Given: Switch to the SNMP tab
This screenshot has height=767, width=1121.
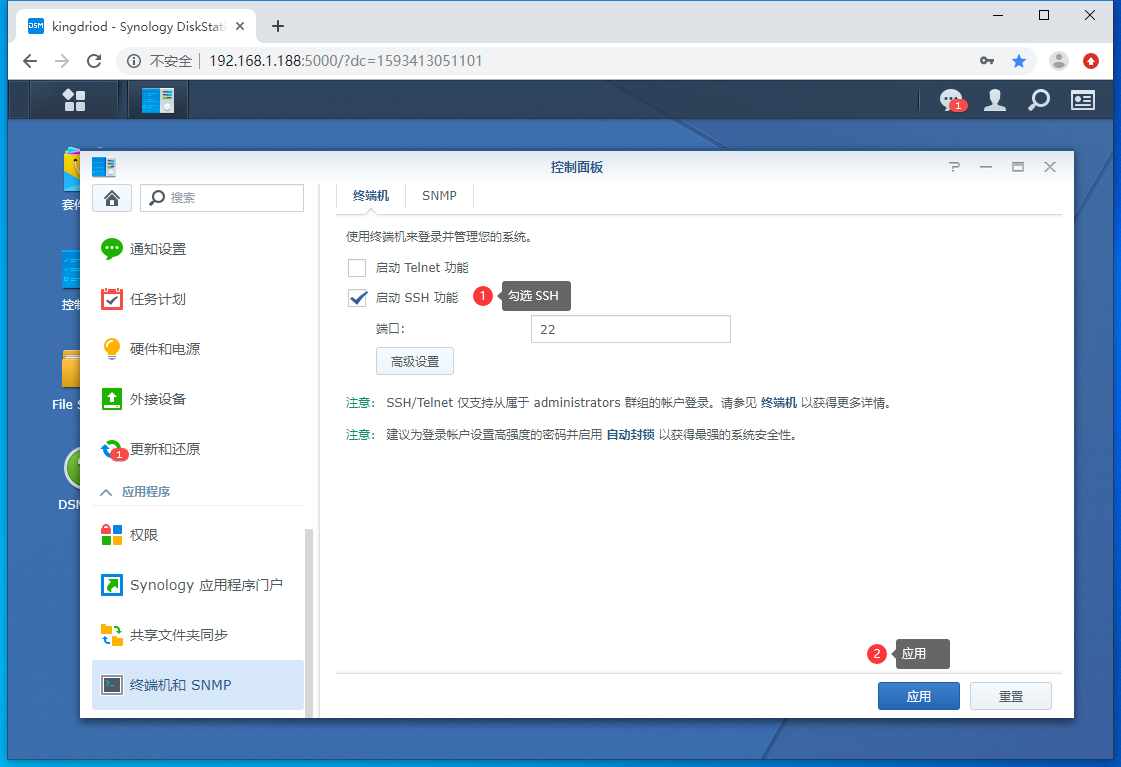Looking at the screenshot, I should [x=439, y=196].
